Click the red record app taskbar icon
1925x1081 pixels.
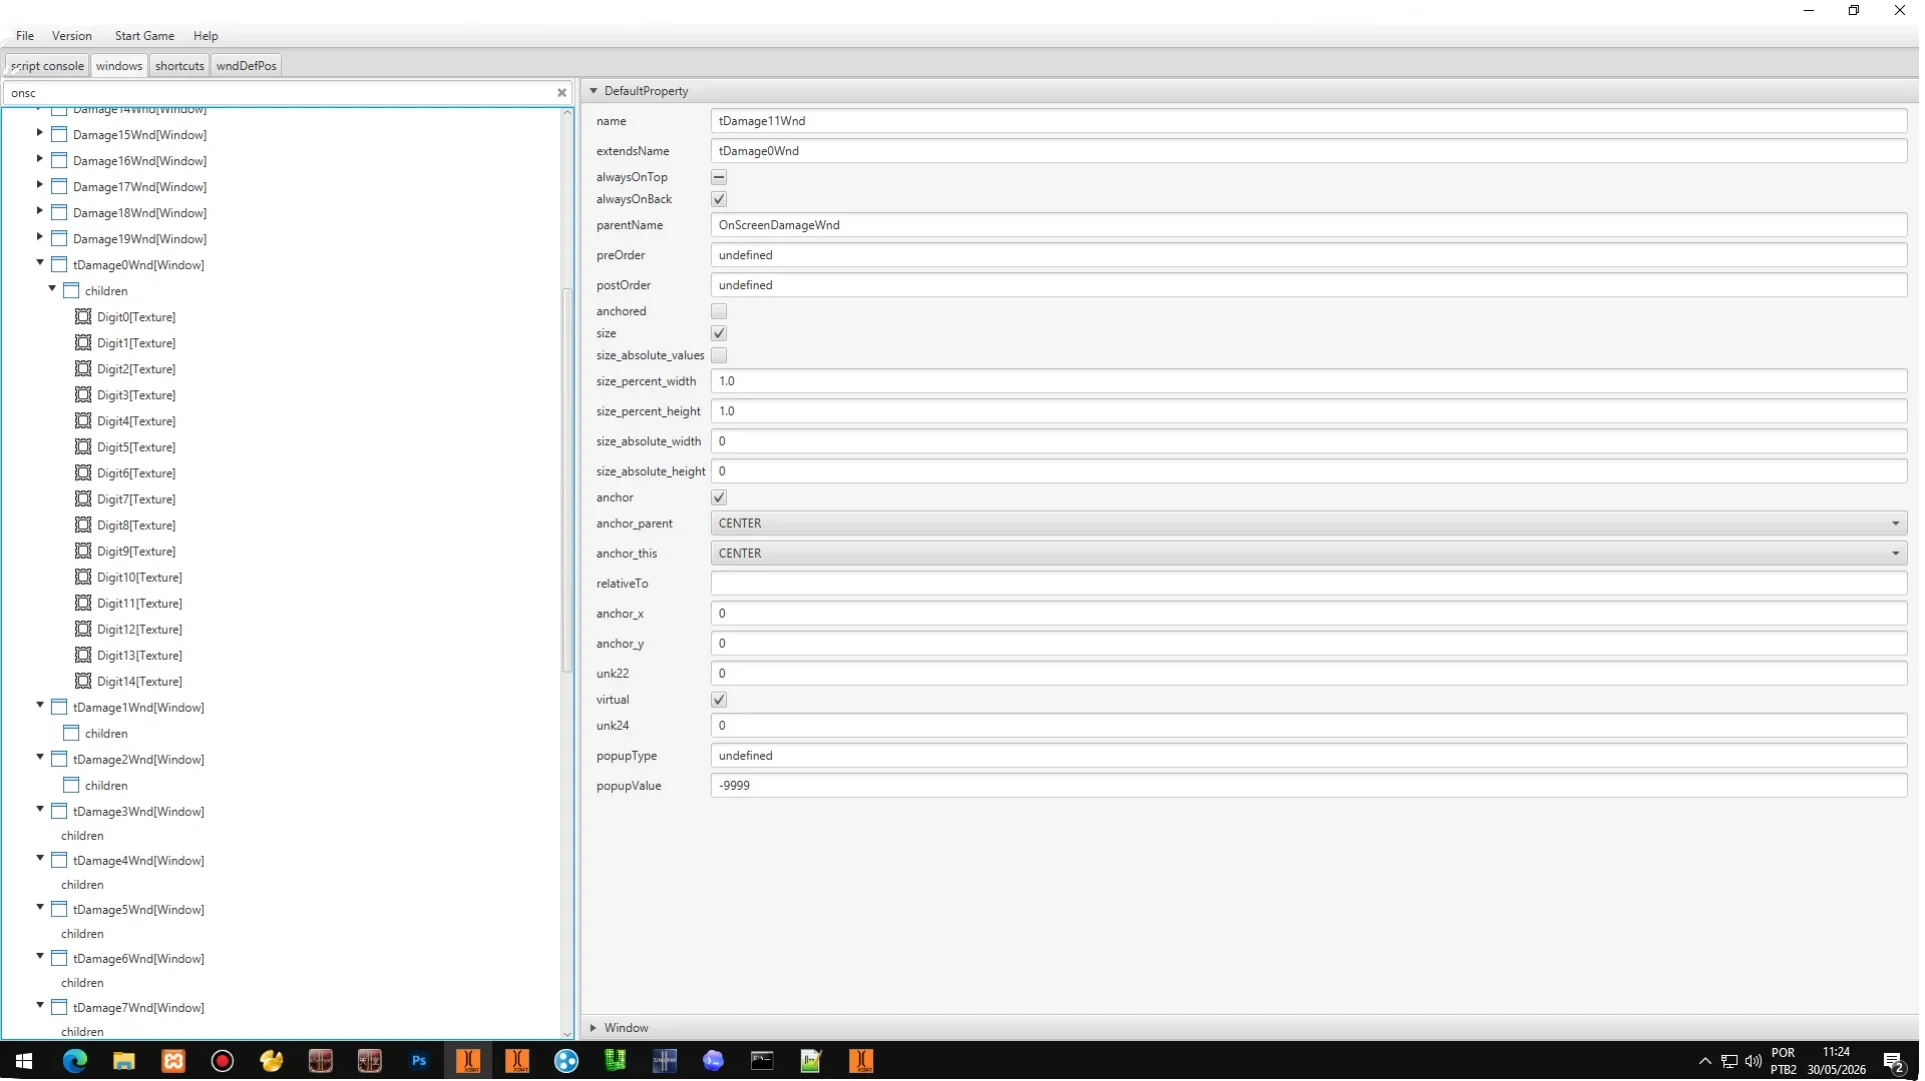coord(222,1061)
